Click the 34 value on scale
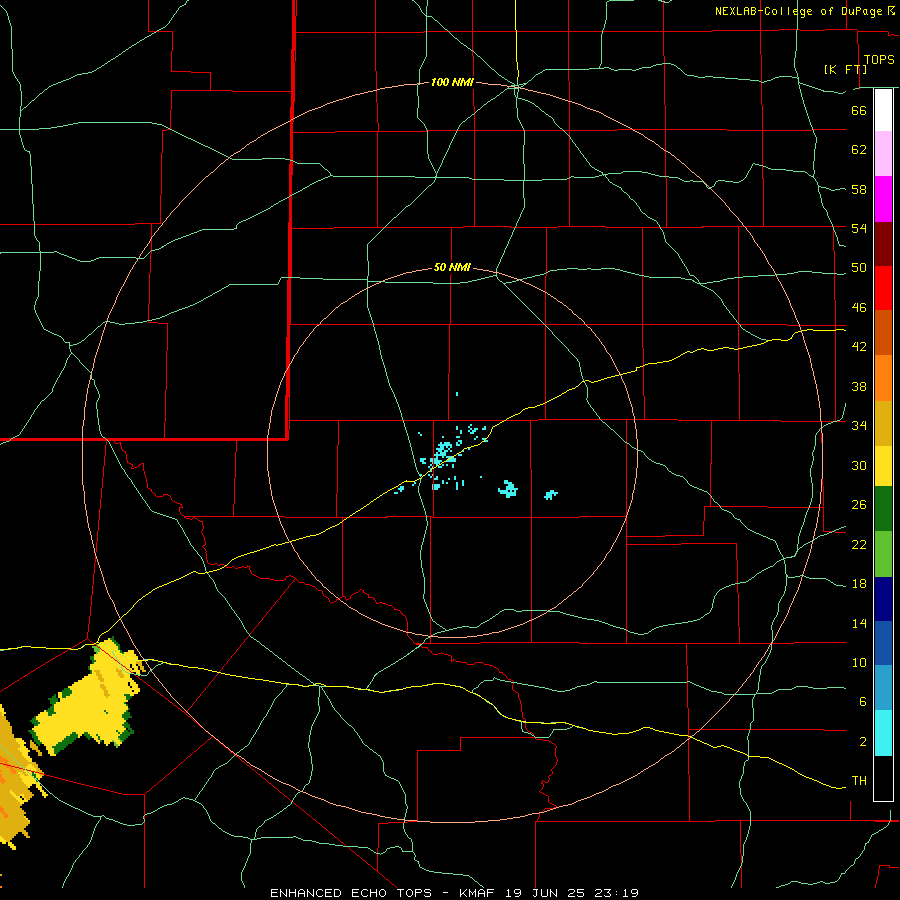This screenshot has height=900, width=900. (x=859, y=426)
